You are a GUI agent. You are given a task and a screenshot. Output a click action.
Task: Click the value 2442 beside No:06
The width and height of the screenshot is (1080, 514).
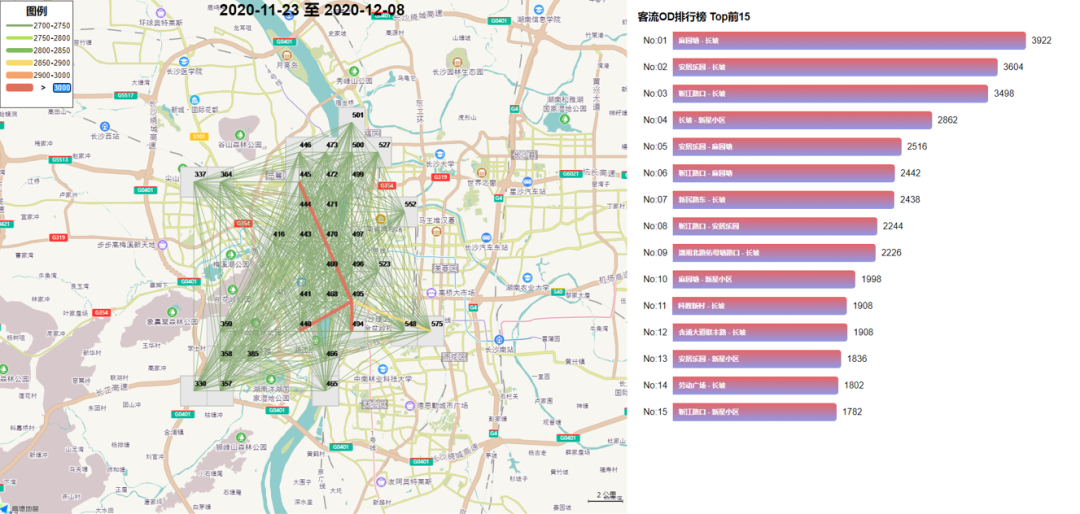click(910, 173)
